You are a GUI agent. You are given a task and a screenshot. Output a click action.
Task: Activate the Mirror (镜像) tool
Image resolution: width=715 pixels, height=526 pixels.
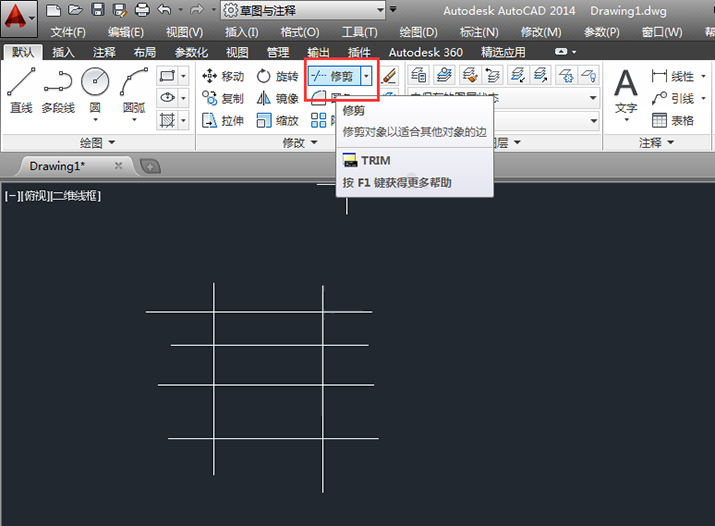[x=277, y=98]
